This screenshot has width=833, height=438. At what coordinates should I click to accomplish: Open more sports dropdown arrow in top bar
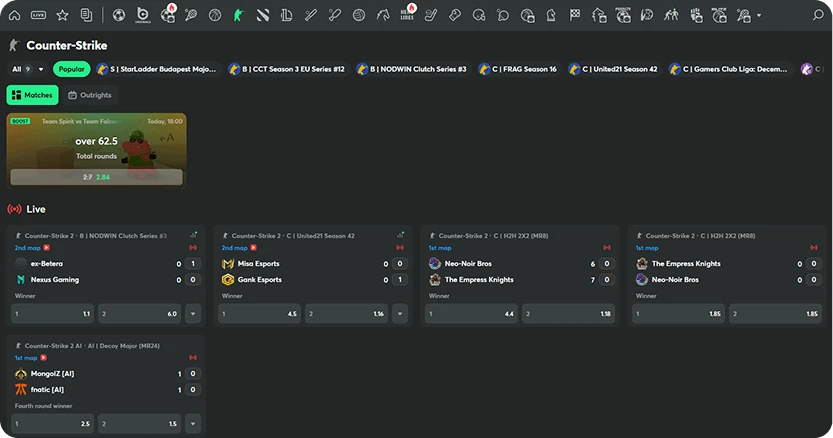point(759,15)
